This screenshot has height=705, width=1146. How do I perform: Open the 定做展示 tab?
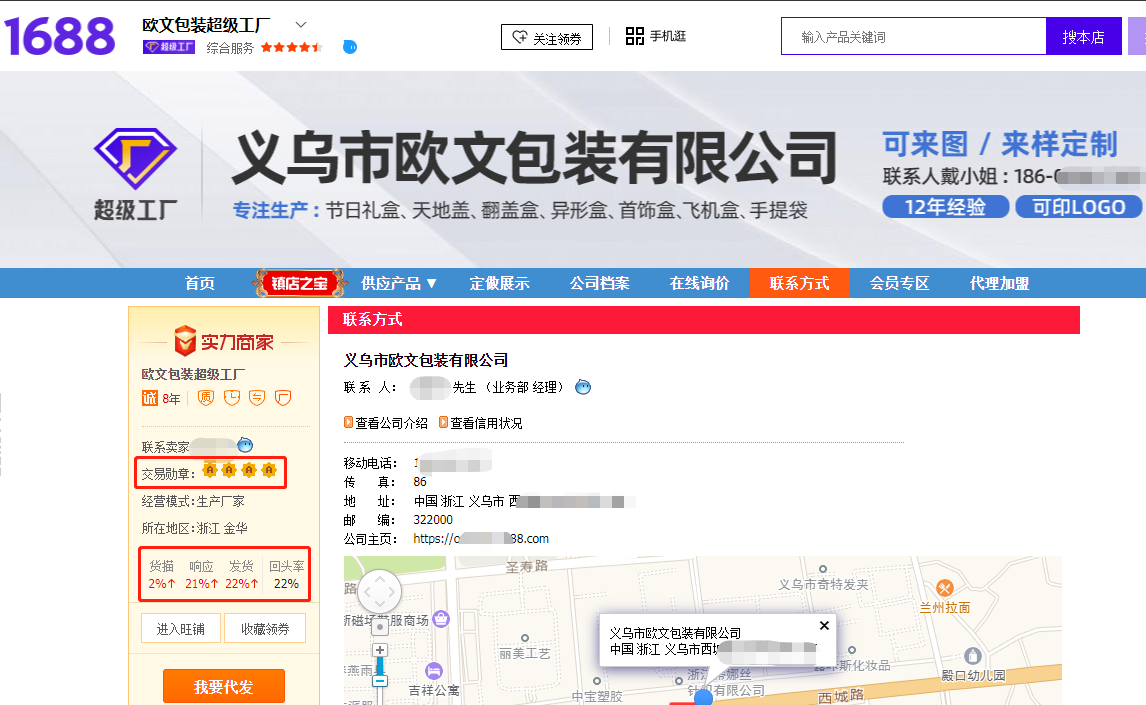coord(499,283)
